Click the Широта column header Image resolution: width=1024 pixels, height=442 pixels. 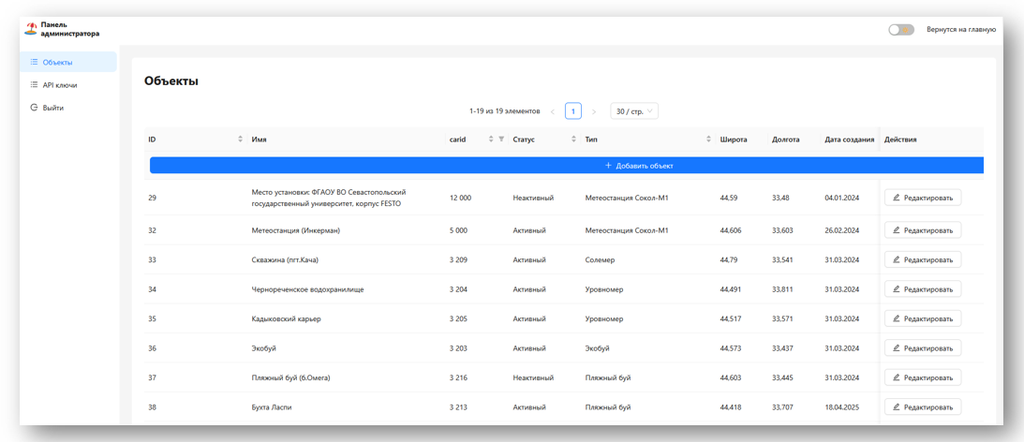coord(733,139)
